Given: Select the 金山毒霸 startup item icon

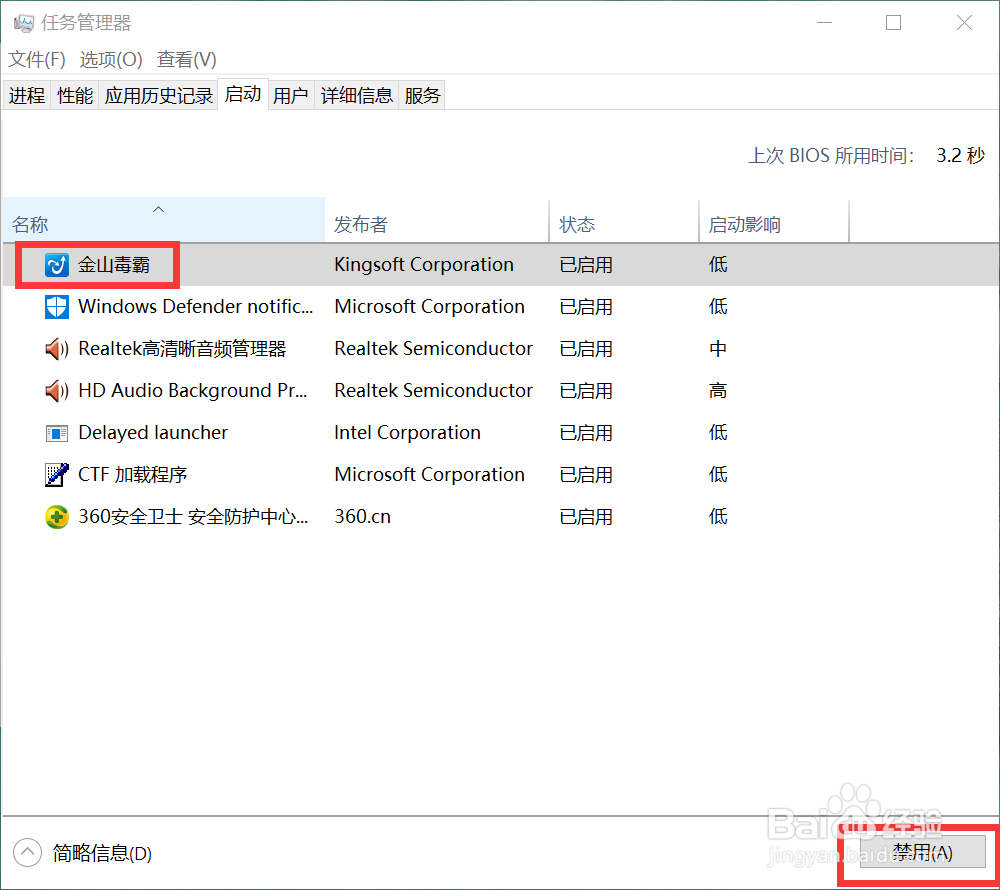Looking at the screenshot, I should 56,264.
